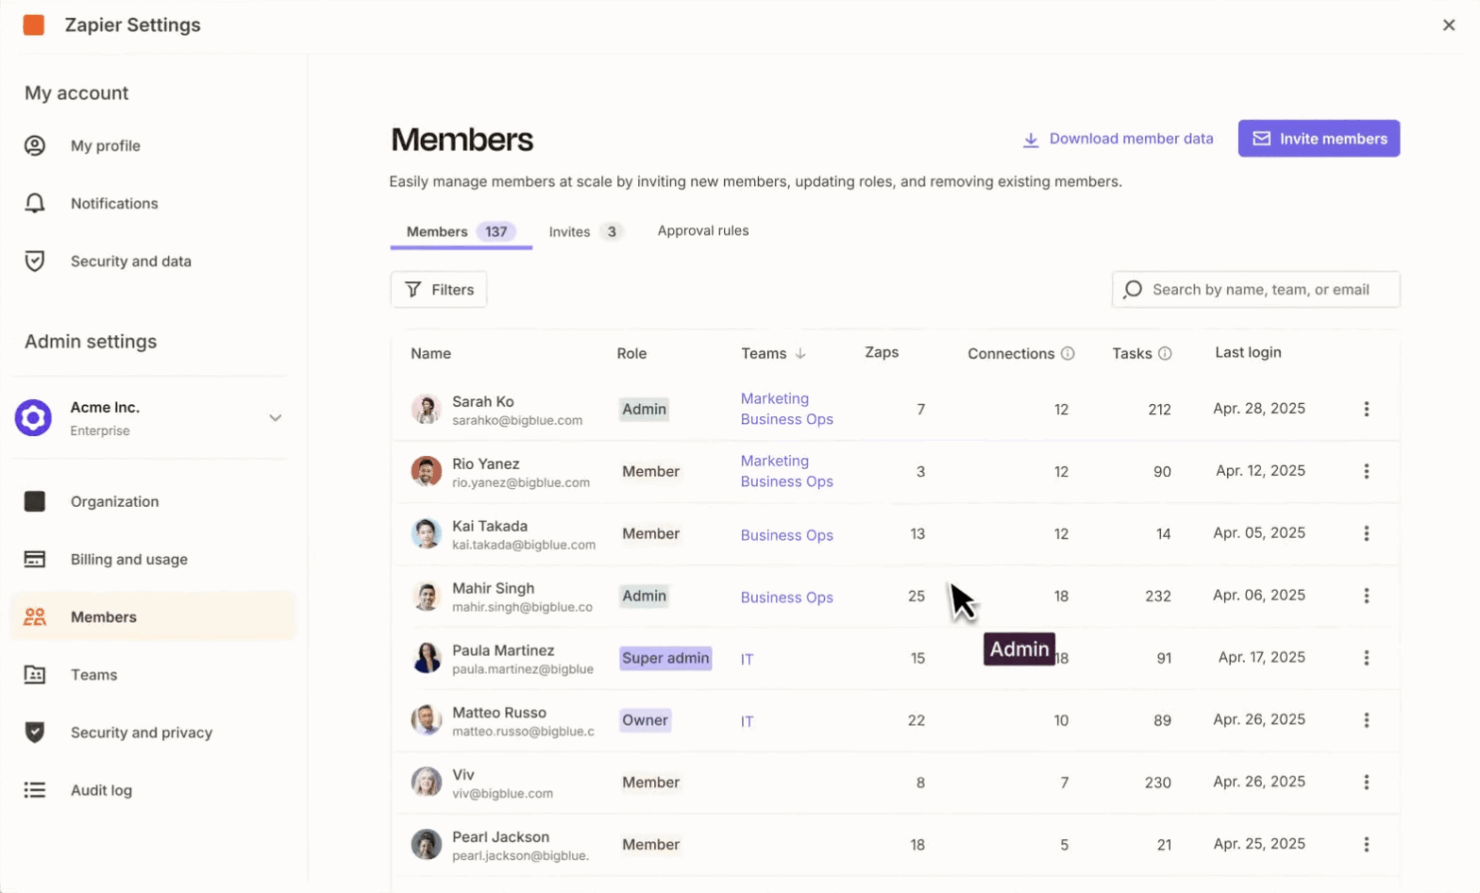Click the My profile icon
This screenshot has width=1480, height=893.
tap(35, 145)
